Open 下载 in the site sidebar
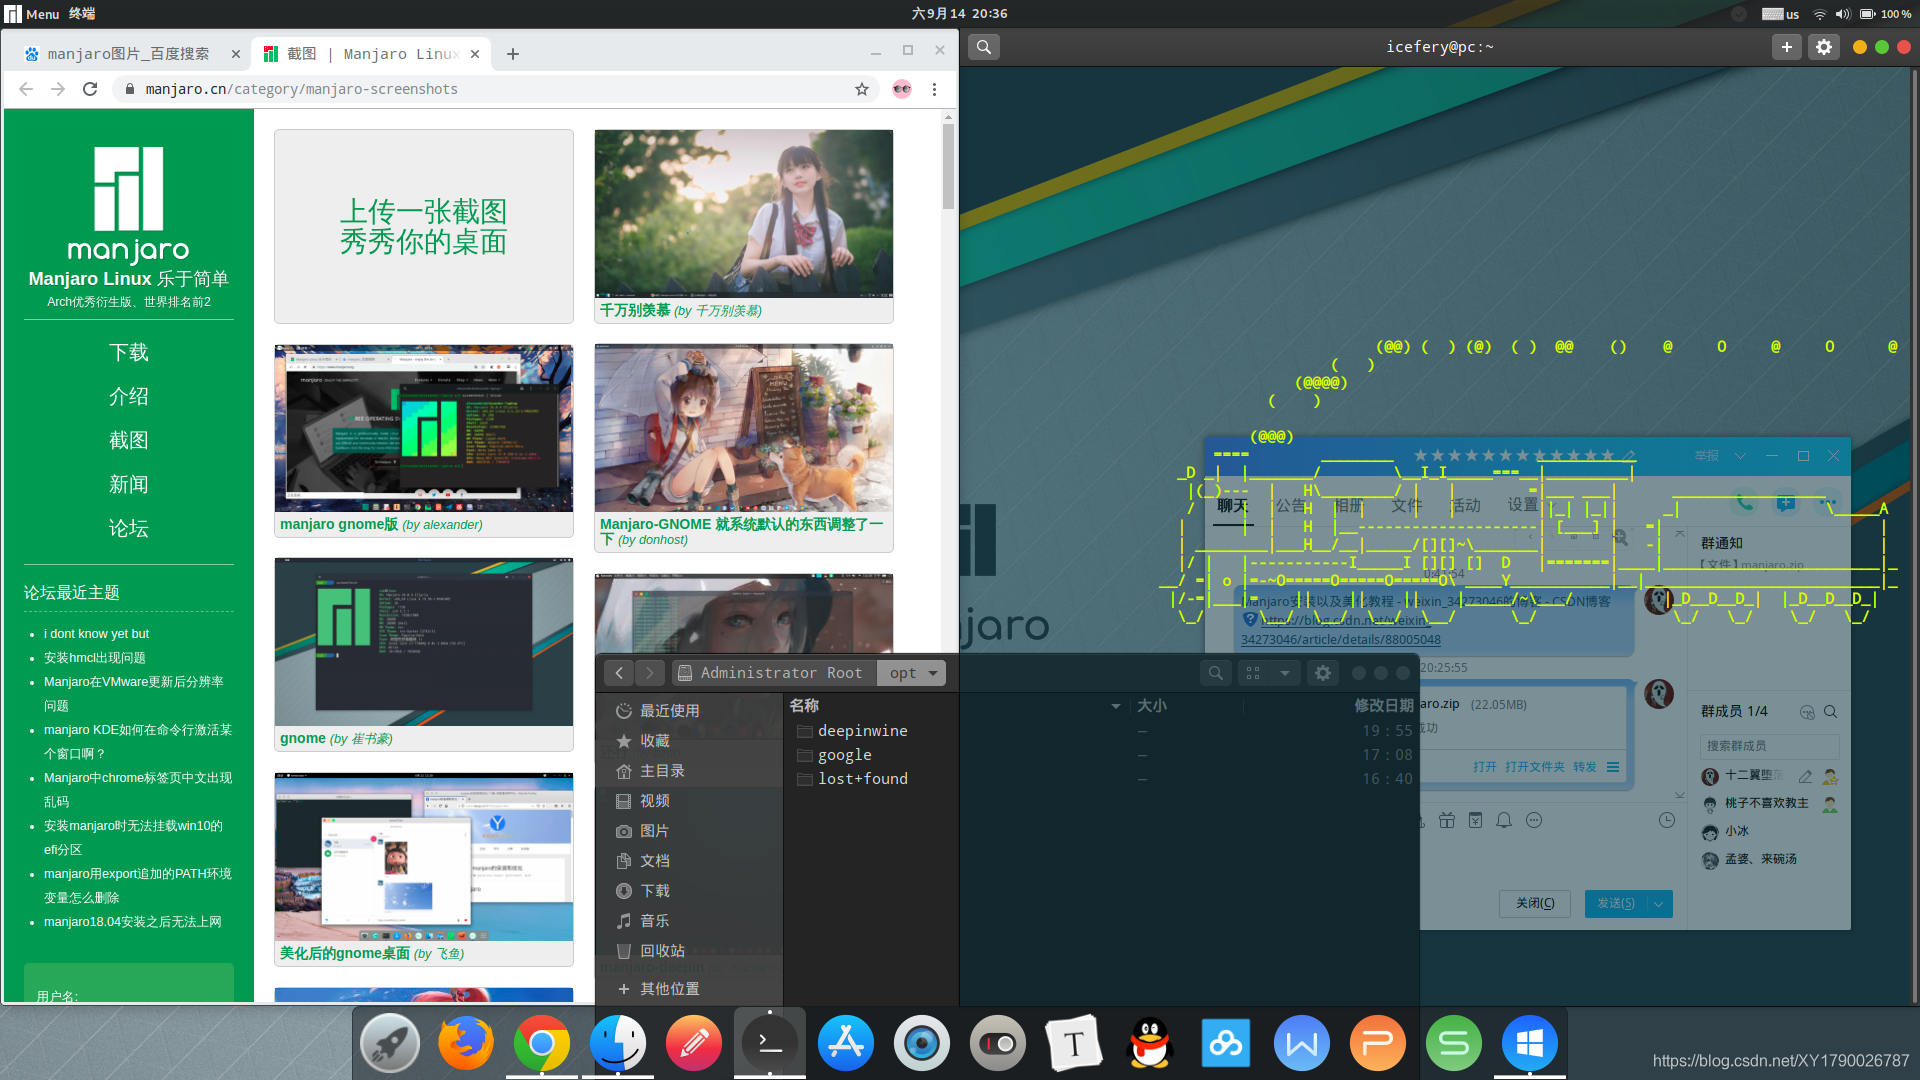 coord(129,352)
